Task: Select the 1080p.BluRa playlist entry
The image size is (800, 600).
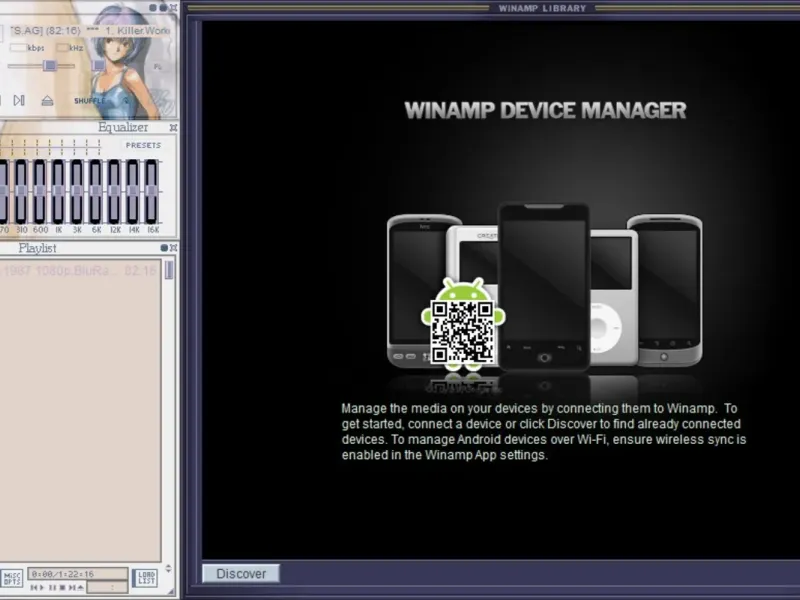Action: coord(80,270)
